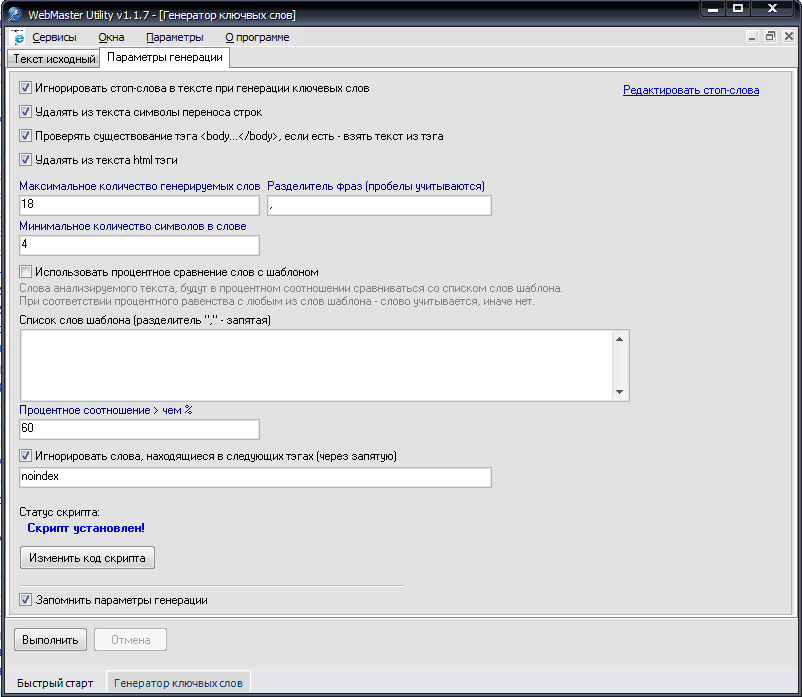The width and height of the screenshot is (802, 697).
Task: Toggle the ignore stop-words checkbox
Action: tap(26, 88)
